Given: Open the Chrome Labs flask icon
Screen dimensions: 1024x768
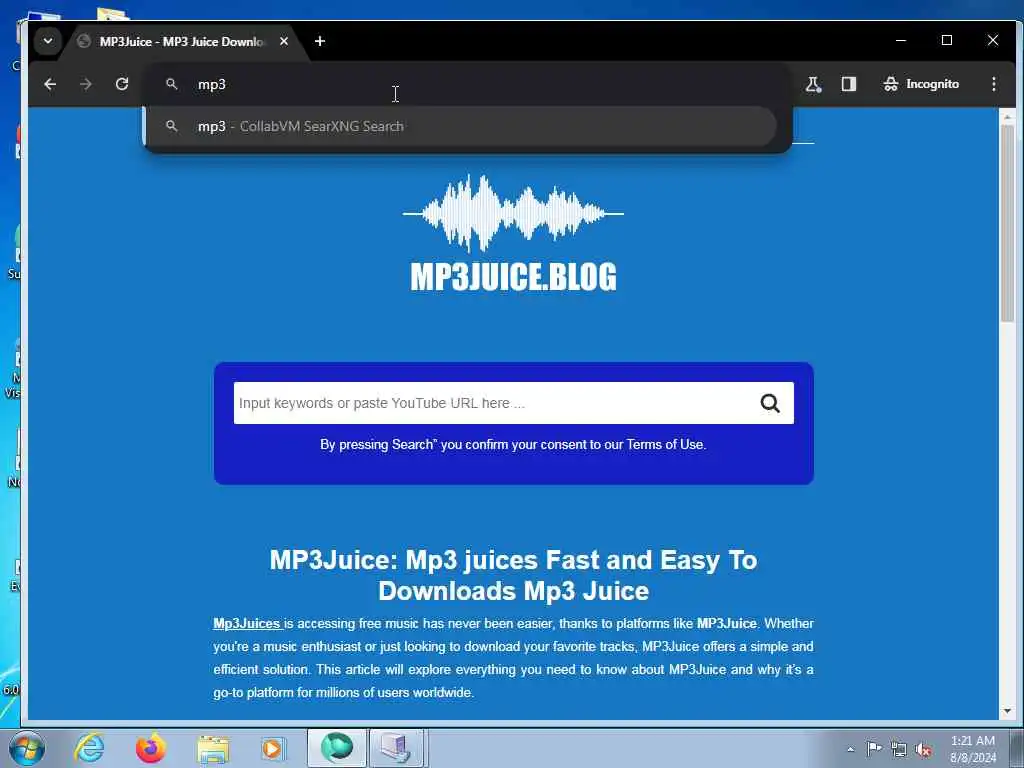Looking at the screenshot, I should [813, 84].
